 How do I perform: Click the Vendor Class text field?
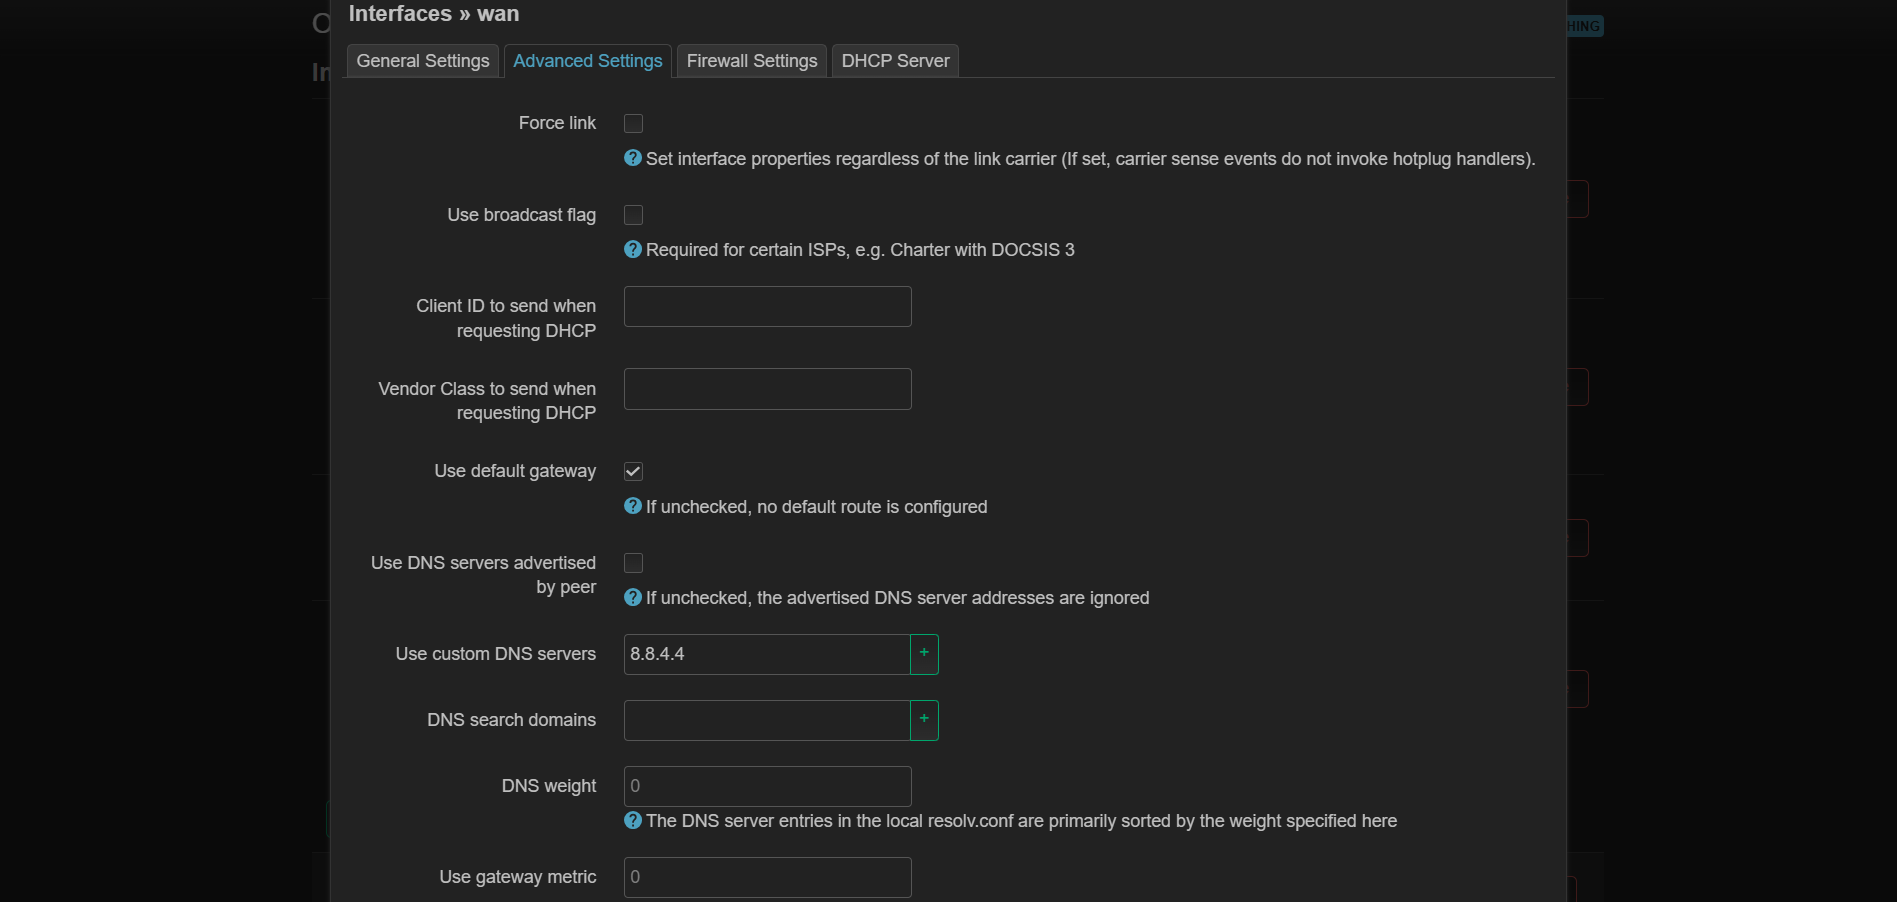point(767,389)
